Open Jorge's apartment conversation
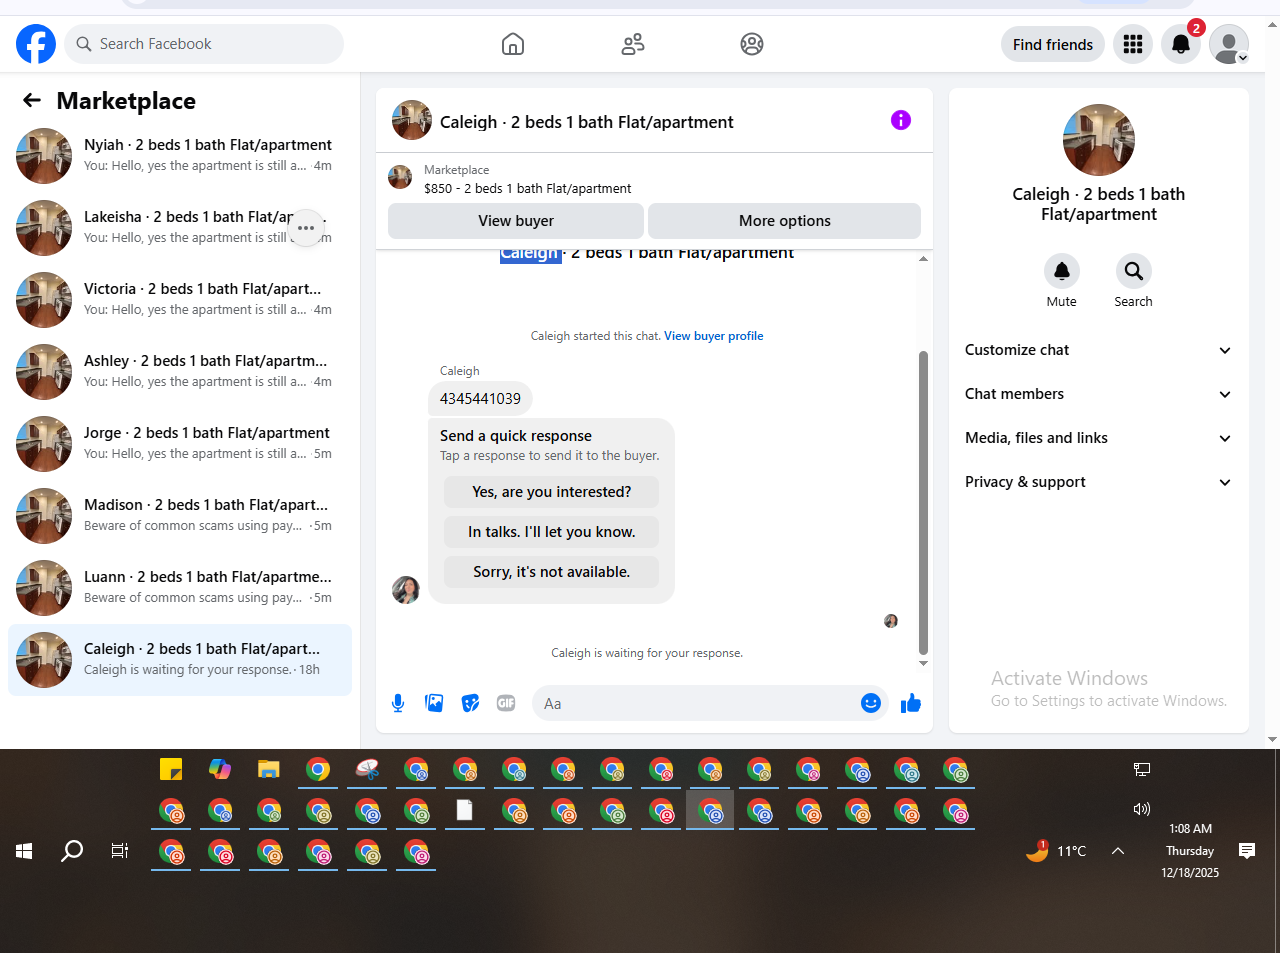Screen dimensions: 1280x953 180,444
